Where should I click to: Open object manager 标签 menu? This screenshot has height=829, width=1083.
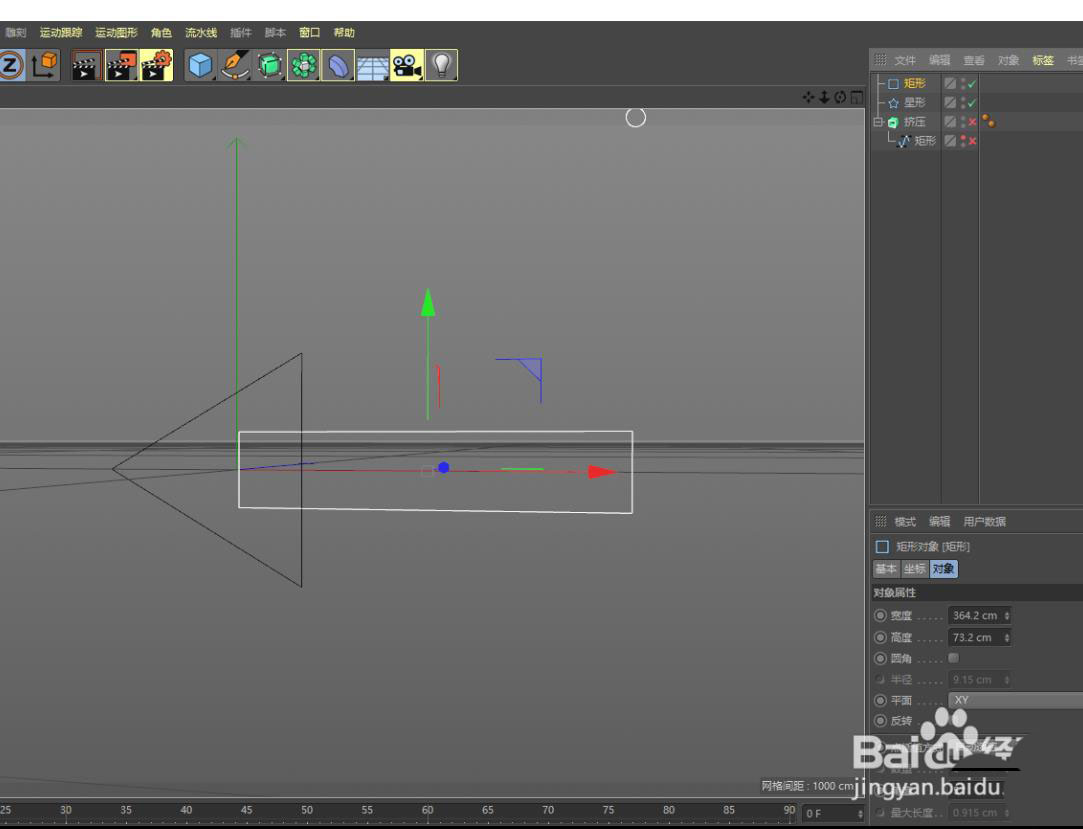1043,60
